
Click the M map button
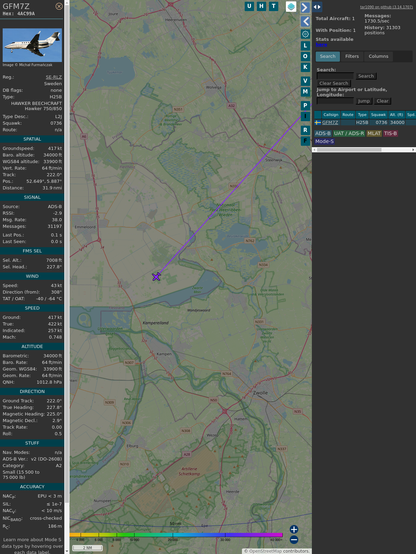pos(305,92)
